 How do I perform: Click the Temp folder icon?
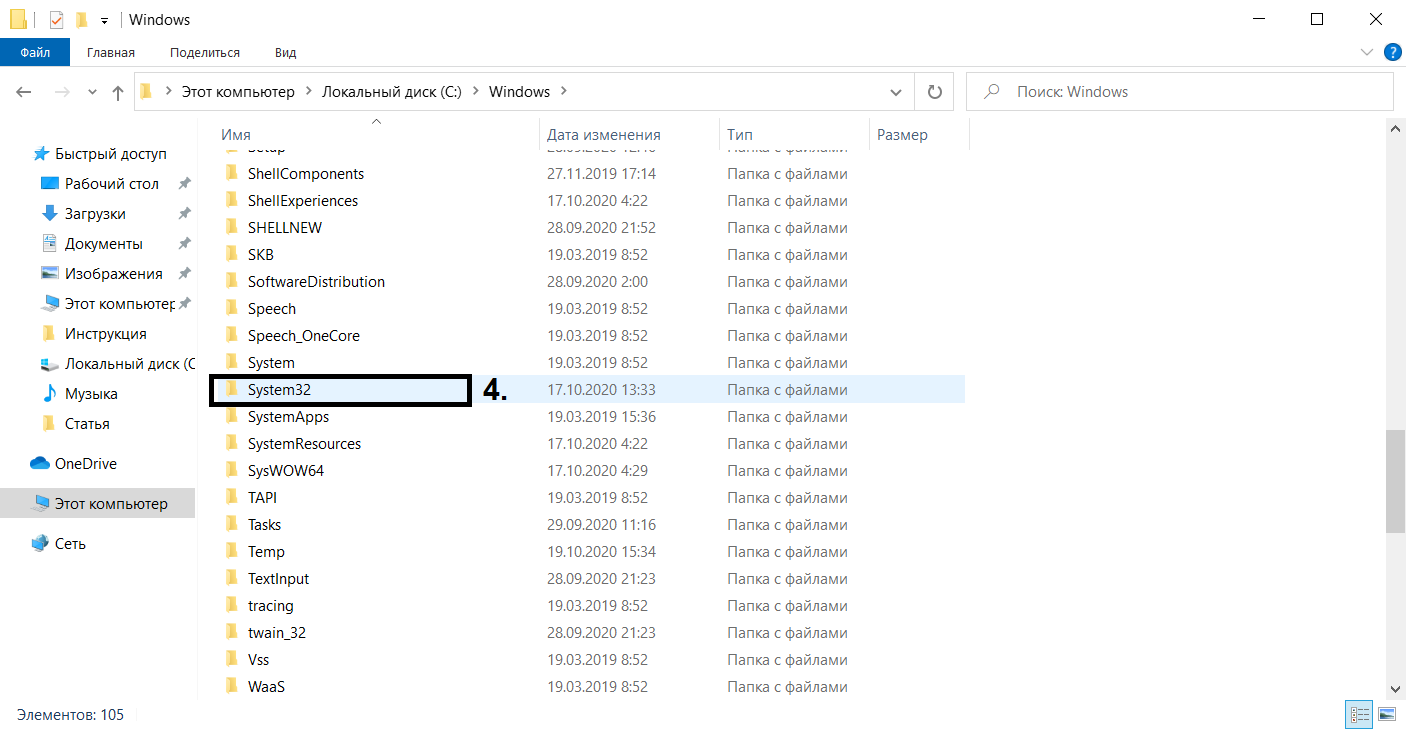point(231,551)
